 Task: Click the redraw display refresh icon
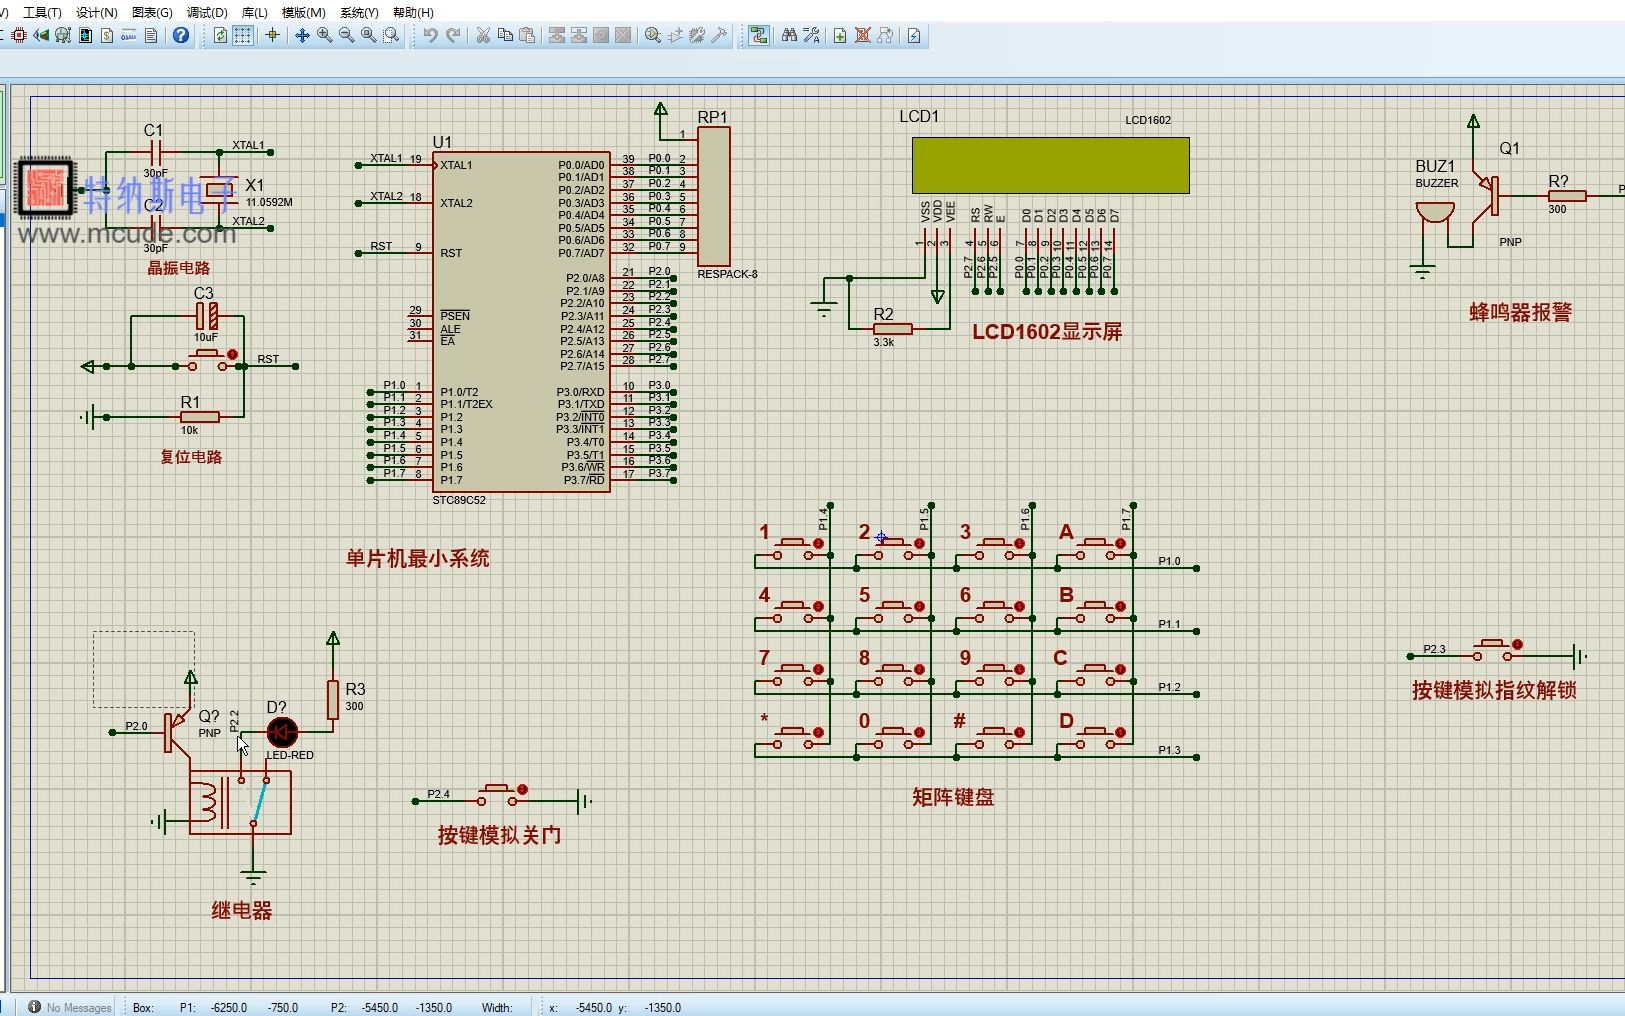(221, 35)
